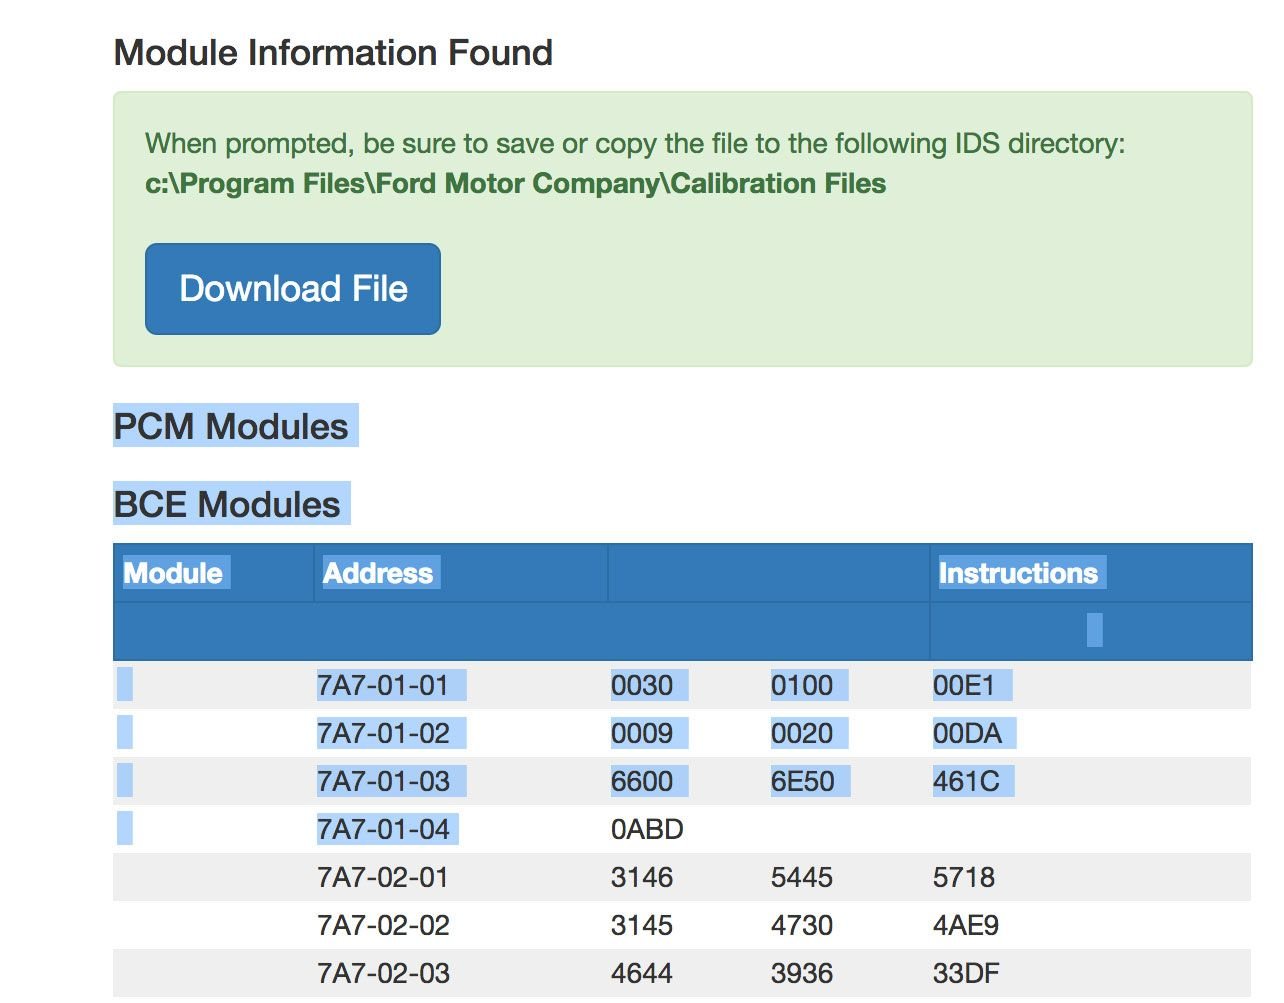This screenshot has height=1003, width=1284.
Task: Click the BCE Modules heading
Action: point(227,504)
